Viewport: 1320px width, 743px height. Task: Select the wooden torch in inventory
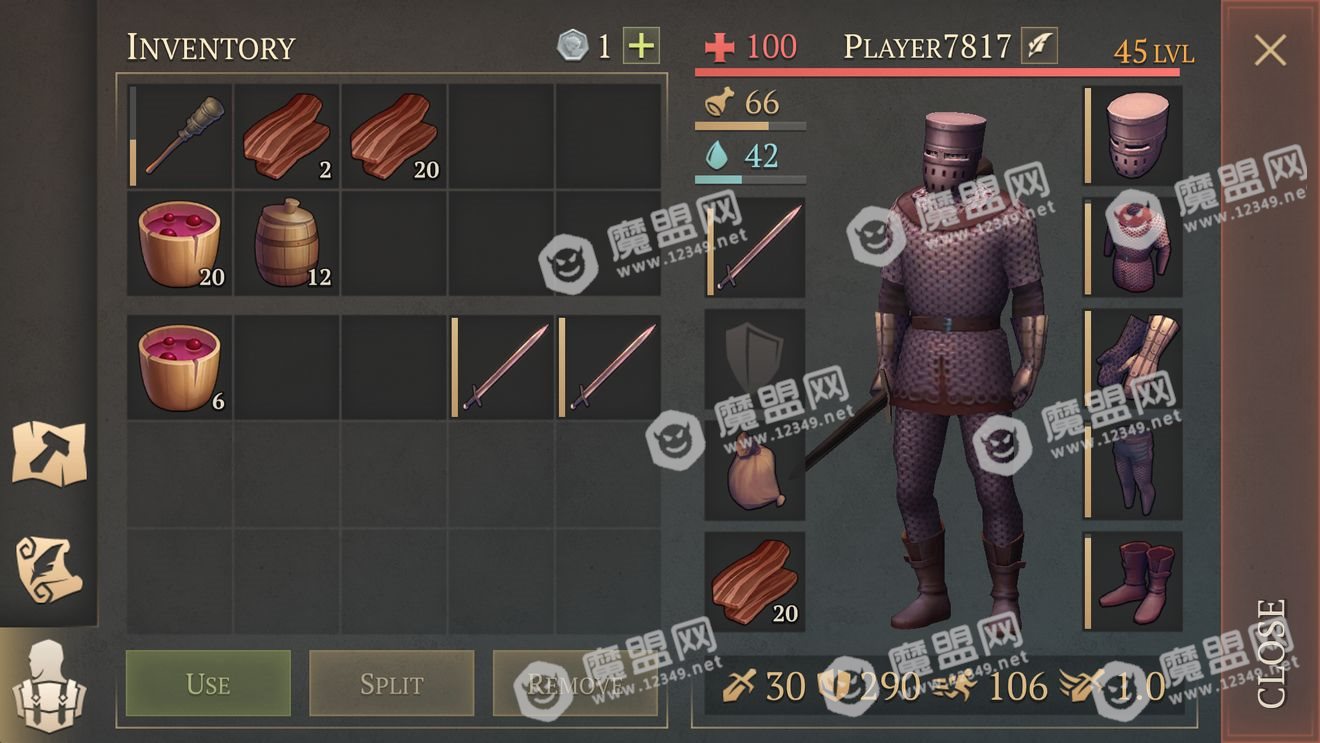[180, 136]
